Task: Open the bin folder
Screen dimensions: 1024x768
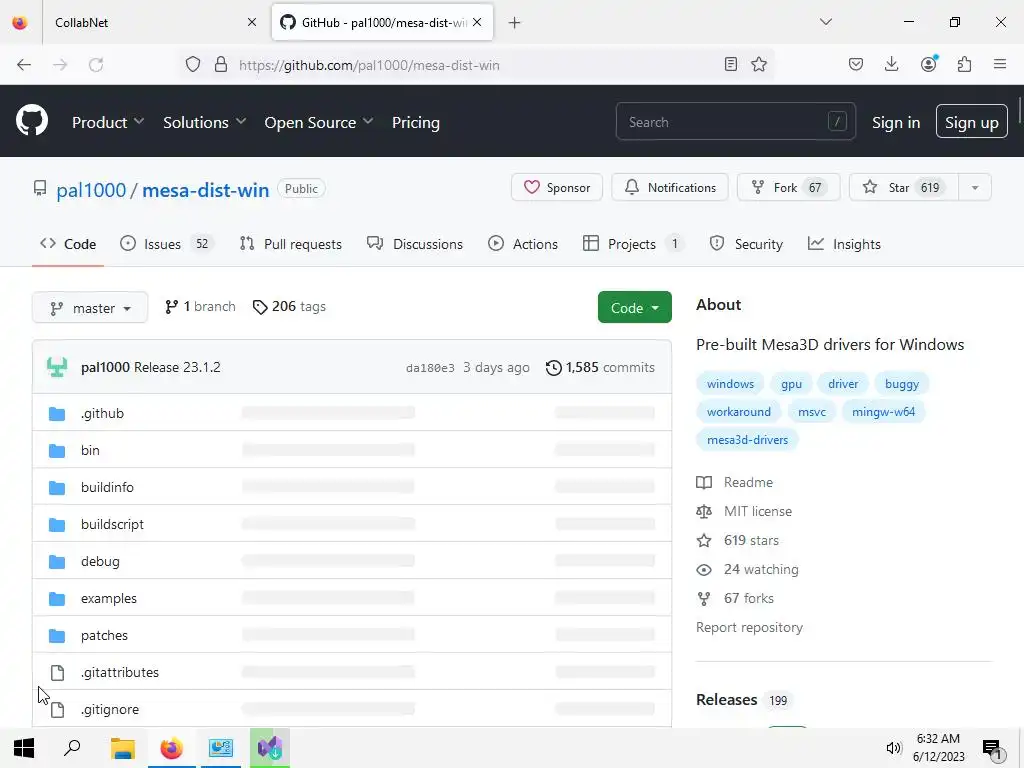Action: coord(90,451)
